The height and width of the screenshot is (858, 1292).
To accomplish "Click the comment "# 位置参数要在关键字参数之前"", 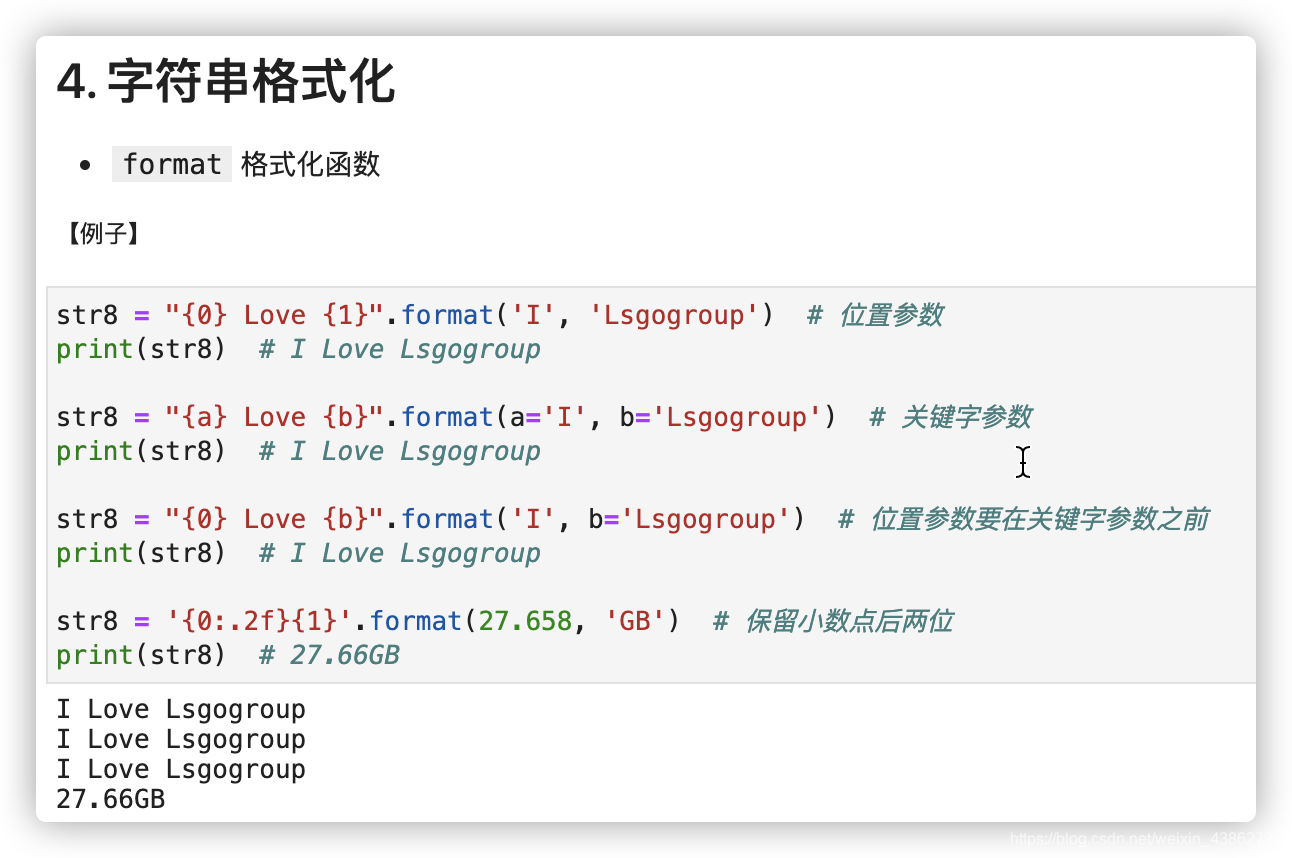I will coord(1024,519).
